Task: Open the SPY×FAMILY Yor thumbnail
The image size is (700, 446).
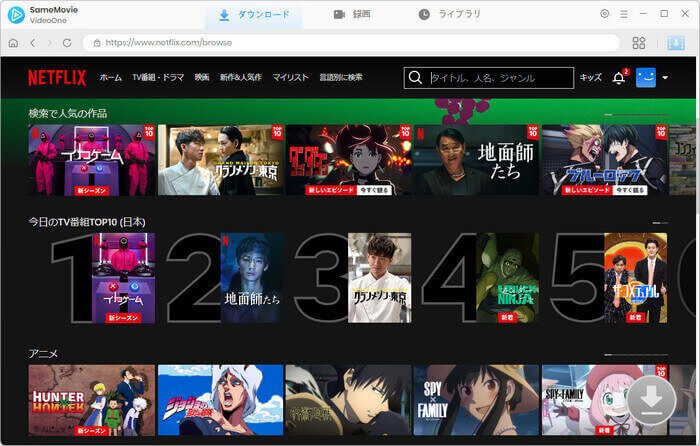Action: tap(477, 400)
